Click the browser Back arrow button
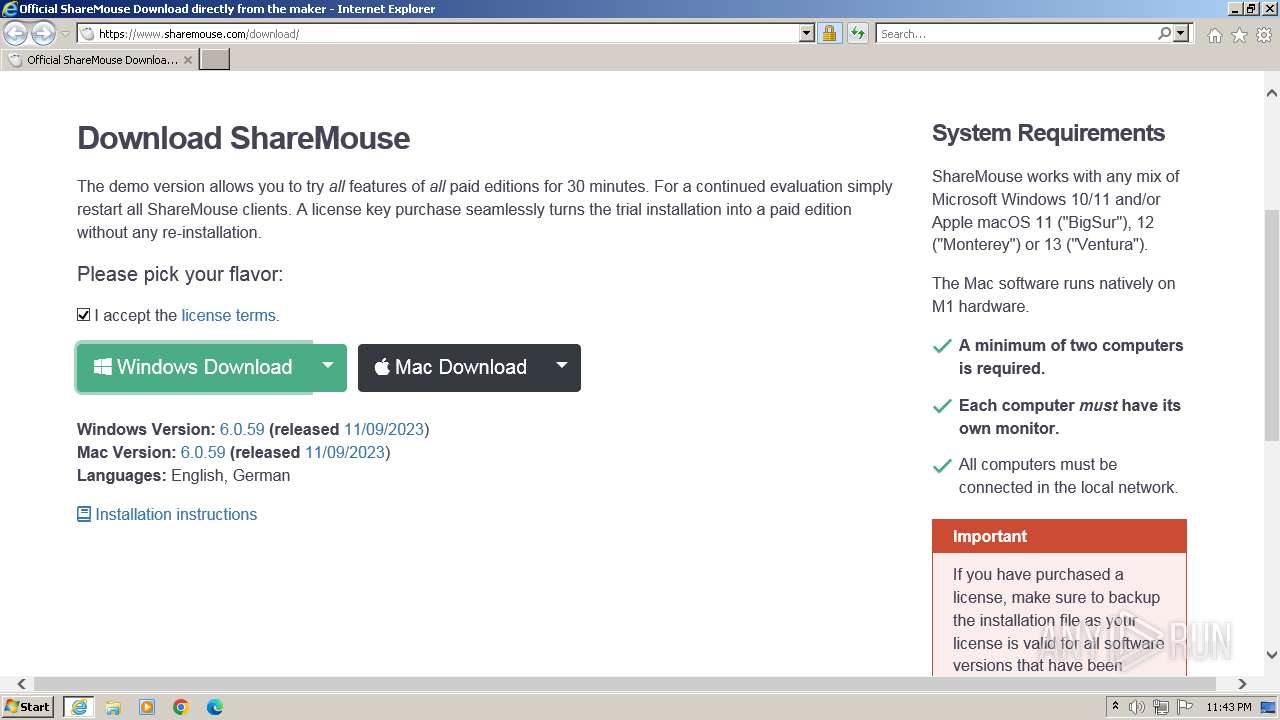The height and width of the screenshot is (720, 1280). tap(15, 33)
